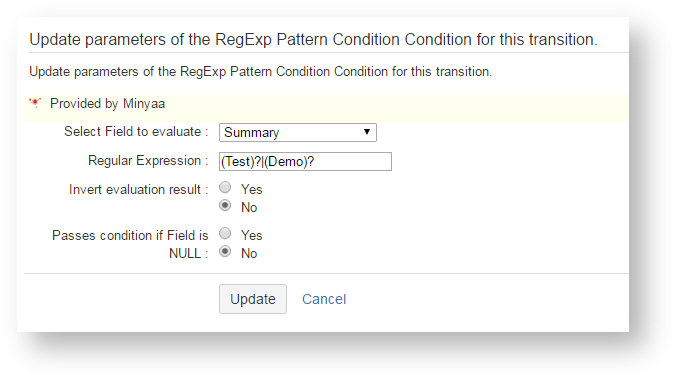677x380 pixels.
Task: Click the 'Yes' text beside Invert evaluation radio
Action: coord(252,189)
